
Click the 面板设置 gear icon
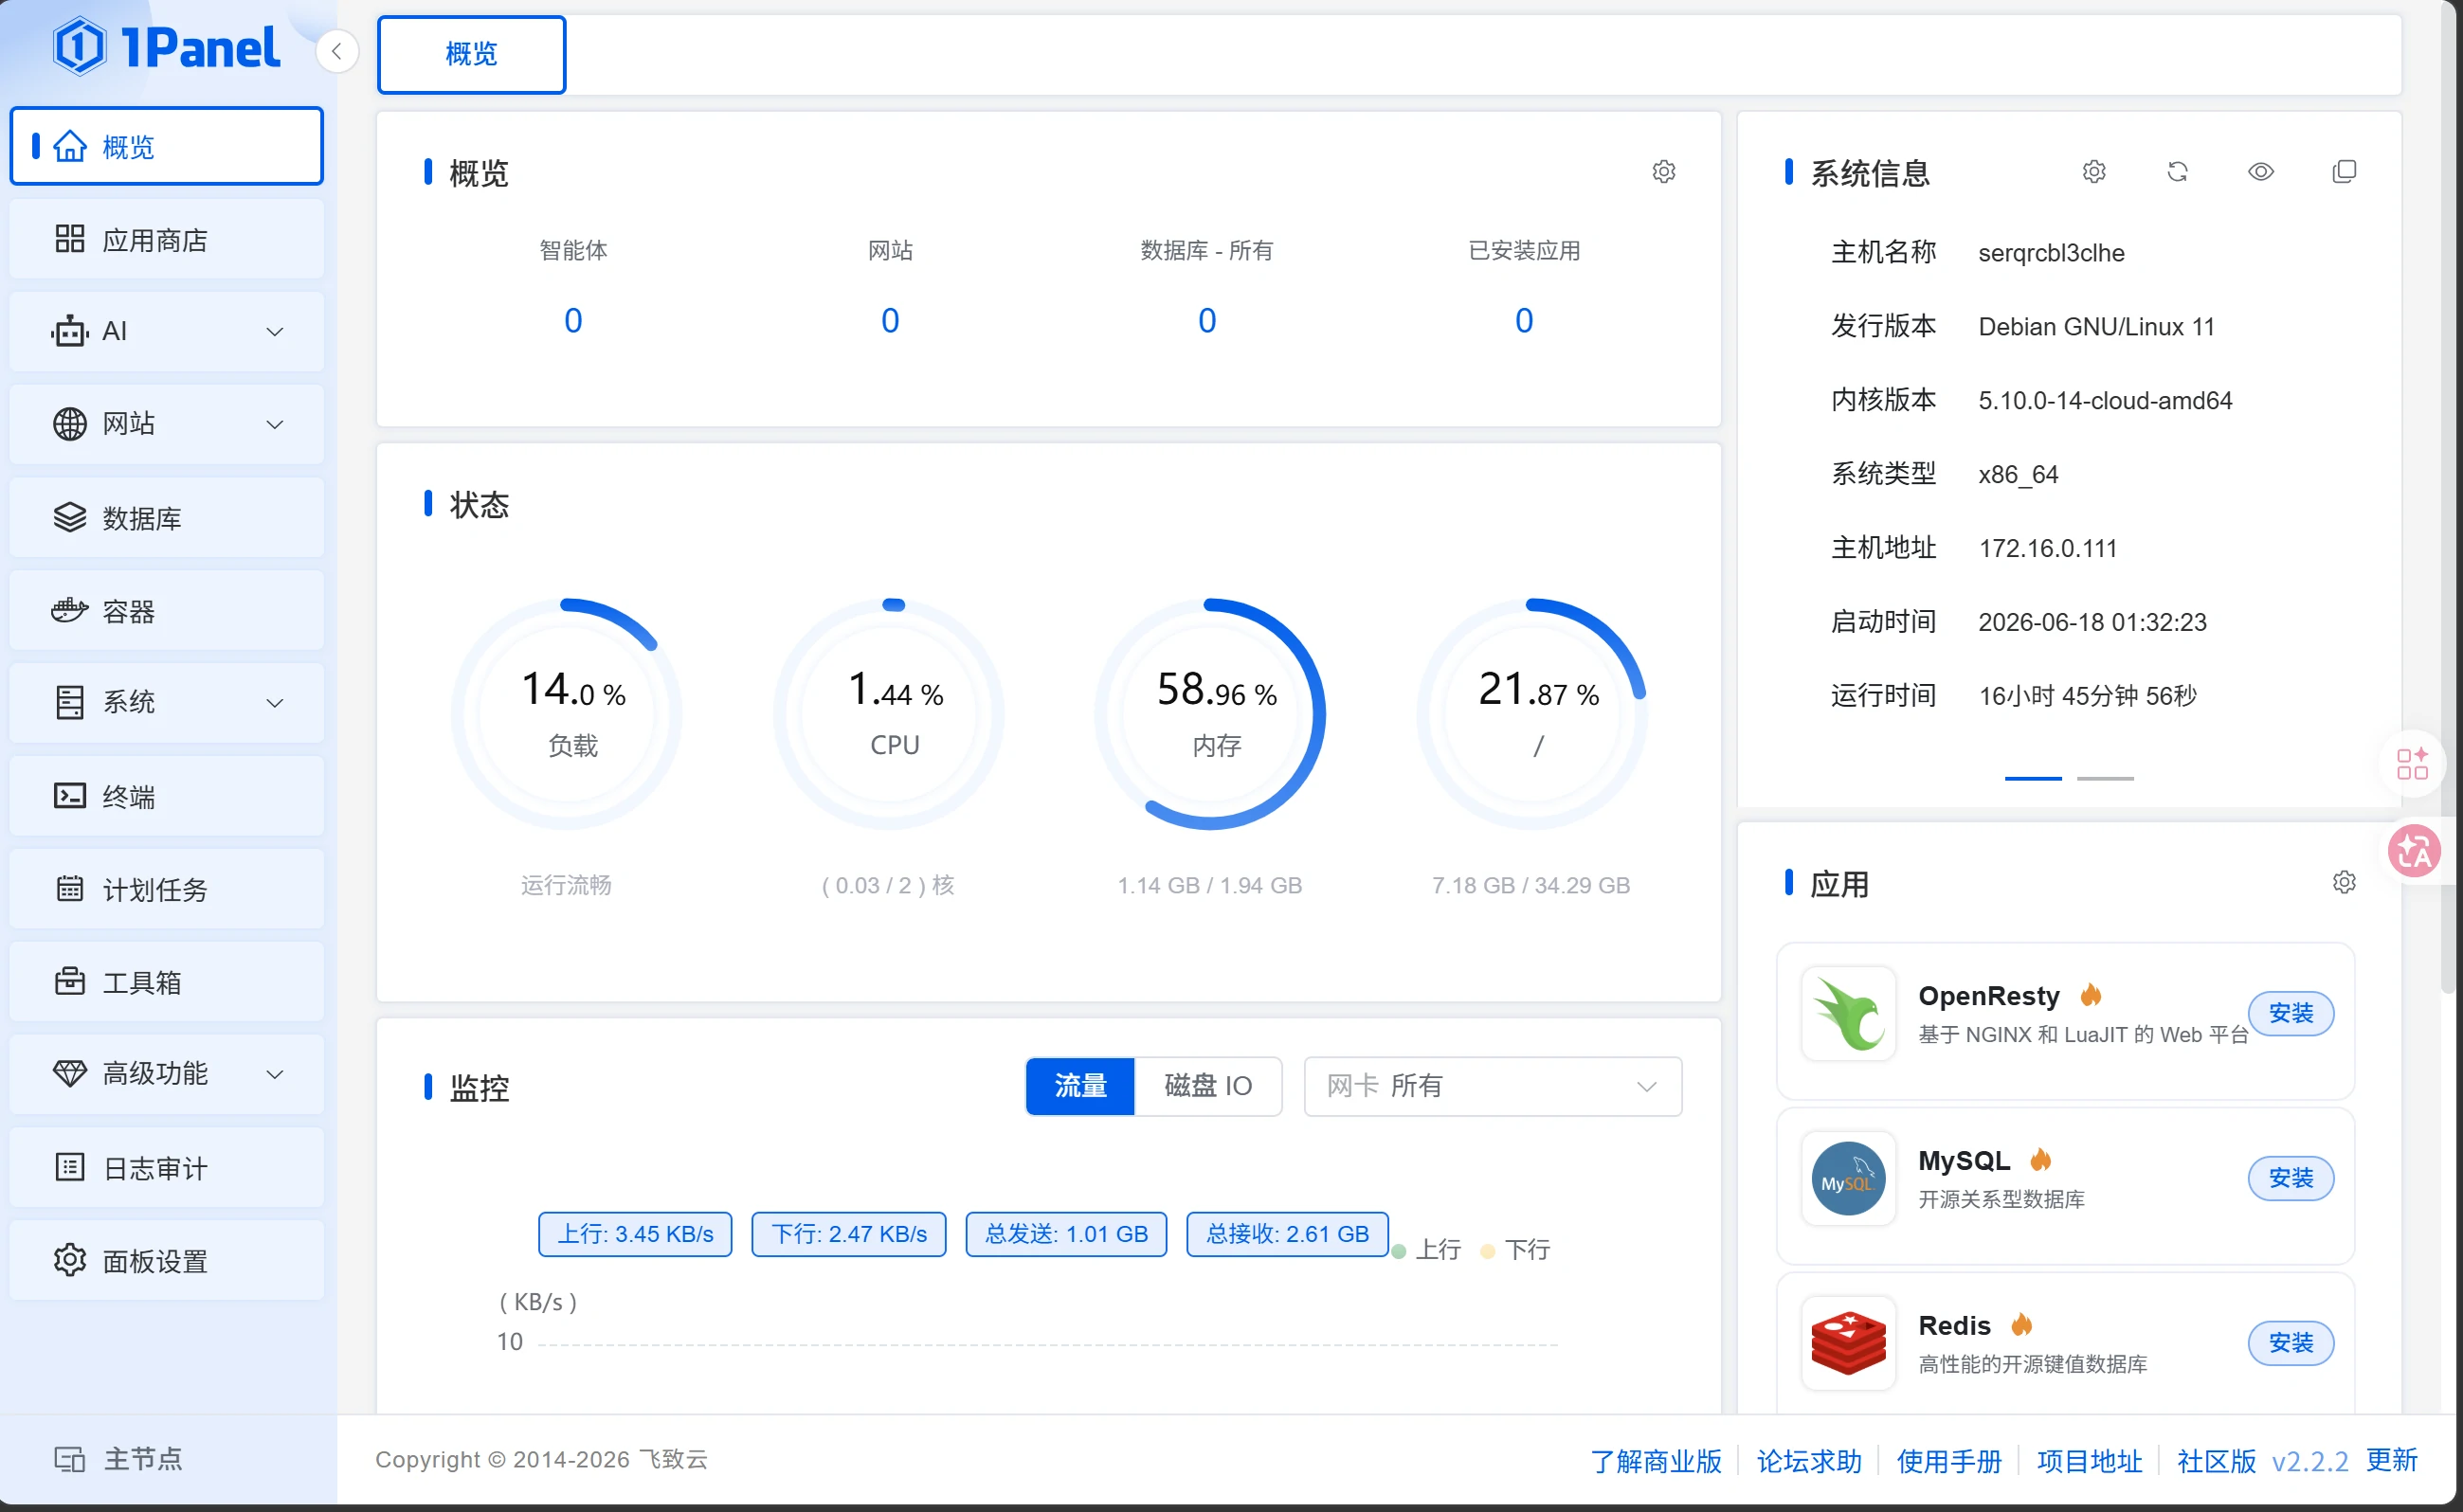69,1260
